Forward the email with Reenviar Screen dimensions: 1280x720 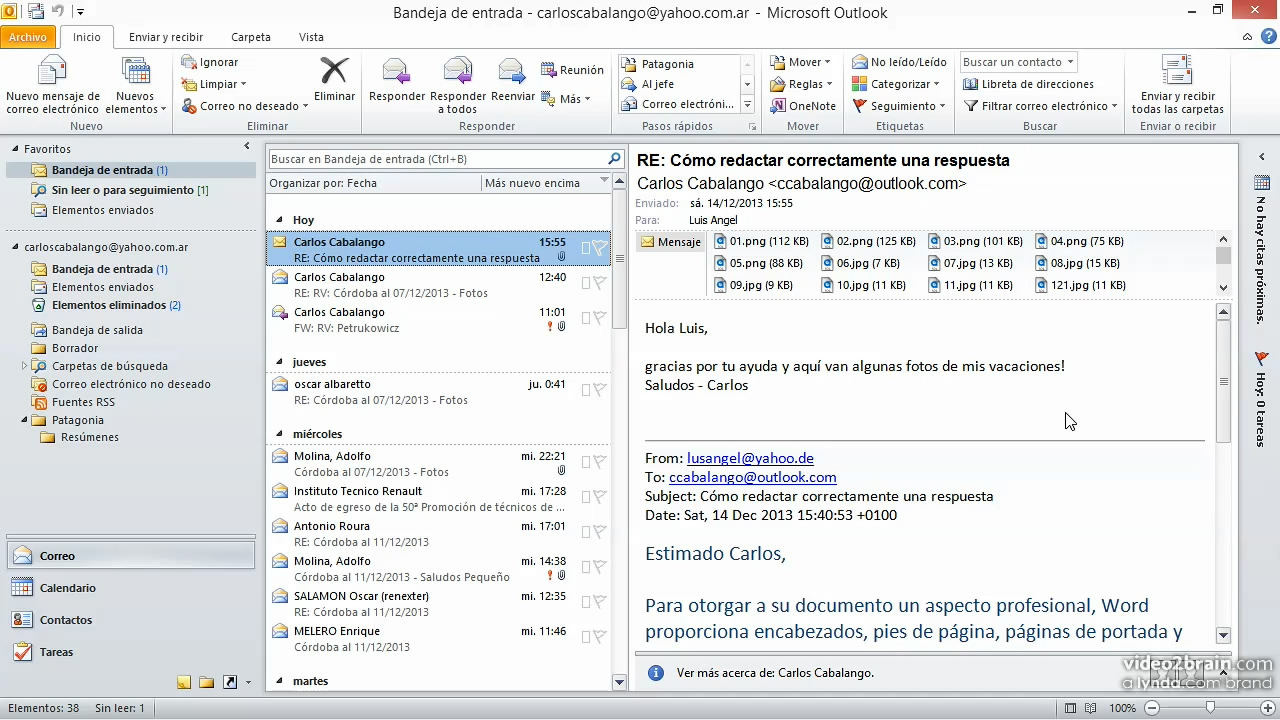[513, 80]
